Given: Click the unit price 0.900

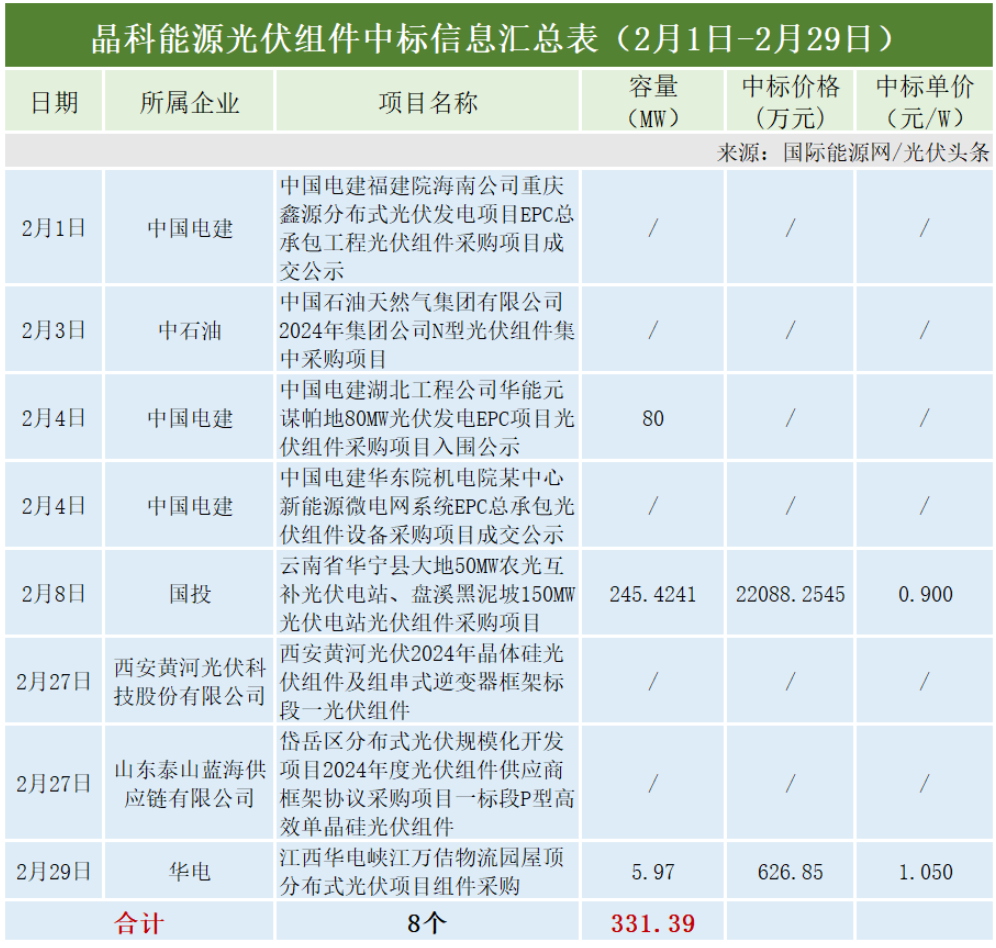Looking at the screenshot, I should 925,594.
